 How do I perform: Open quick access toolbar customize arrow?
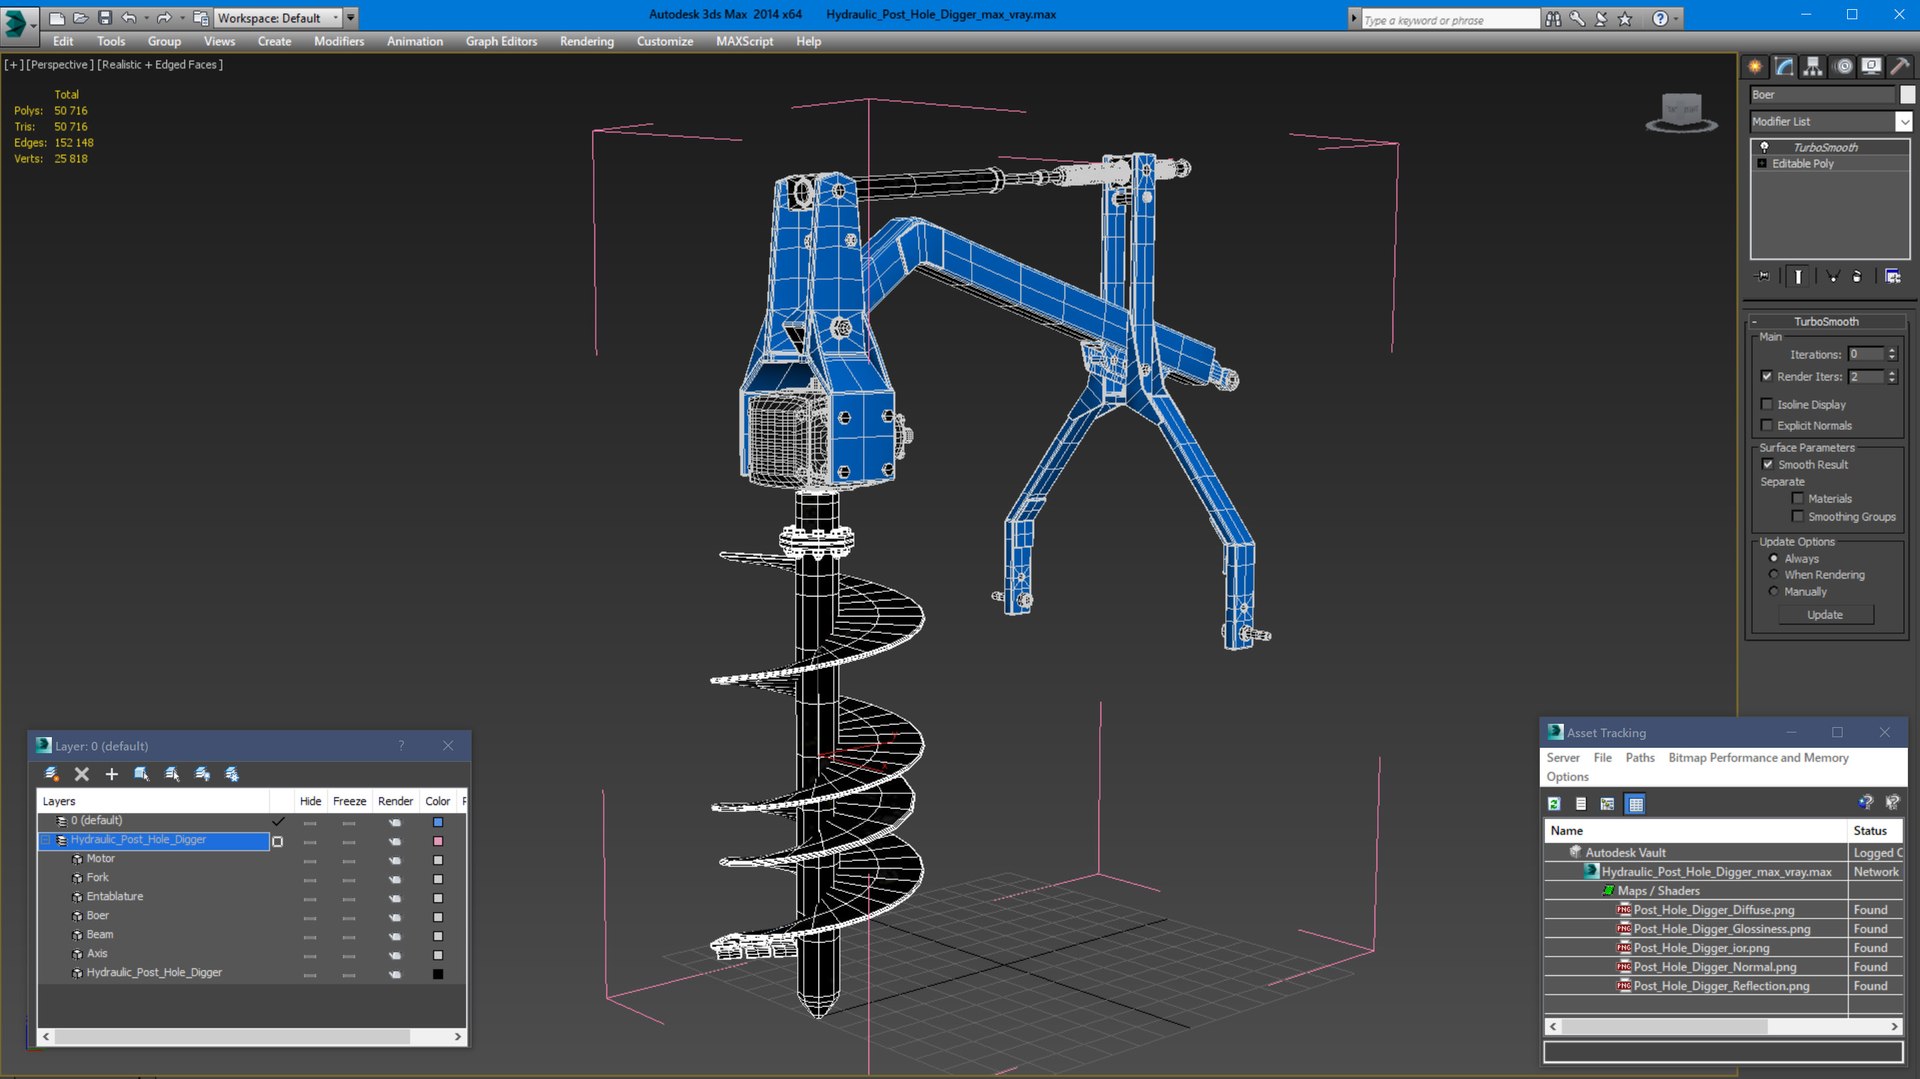(351, 18)
